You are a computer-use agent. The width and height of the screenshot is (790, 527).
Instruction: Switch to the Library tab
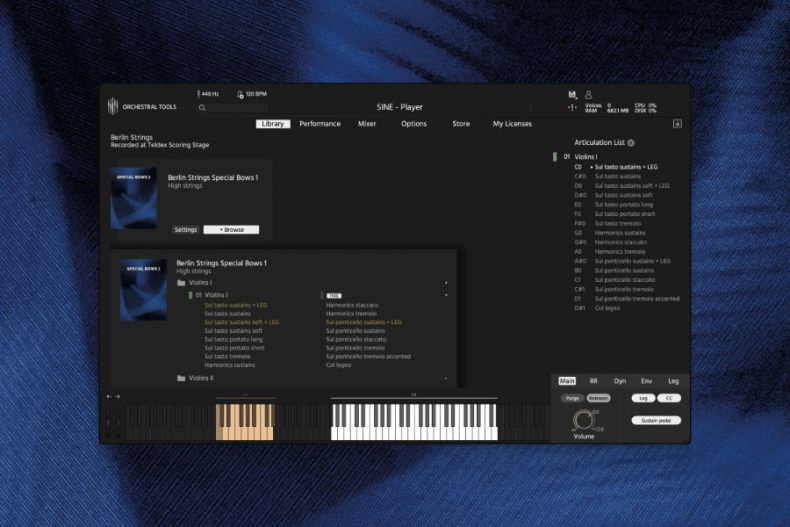[x=273, y=124]
